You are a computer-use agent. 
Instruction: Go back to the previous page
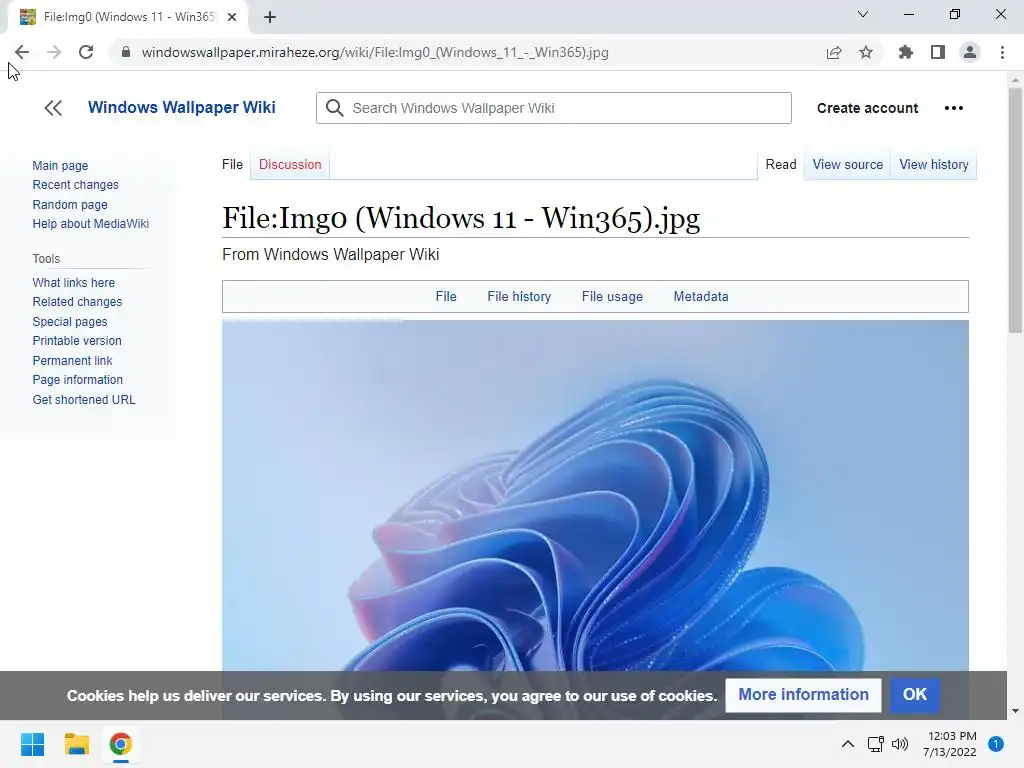(22, 52)
